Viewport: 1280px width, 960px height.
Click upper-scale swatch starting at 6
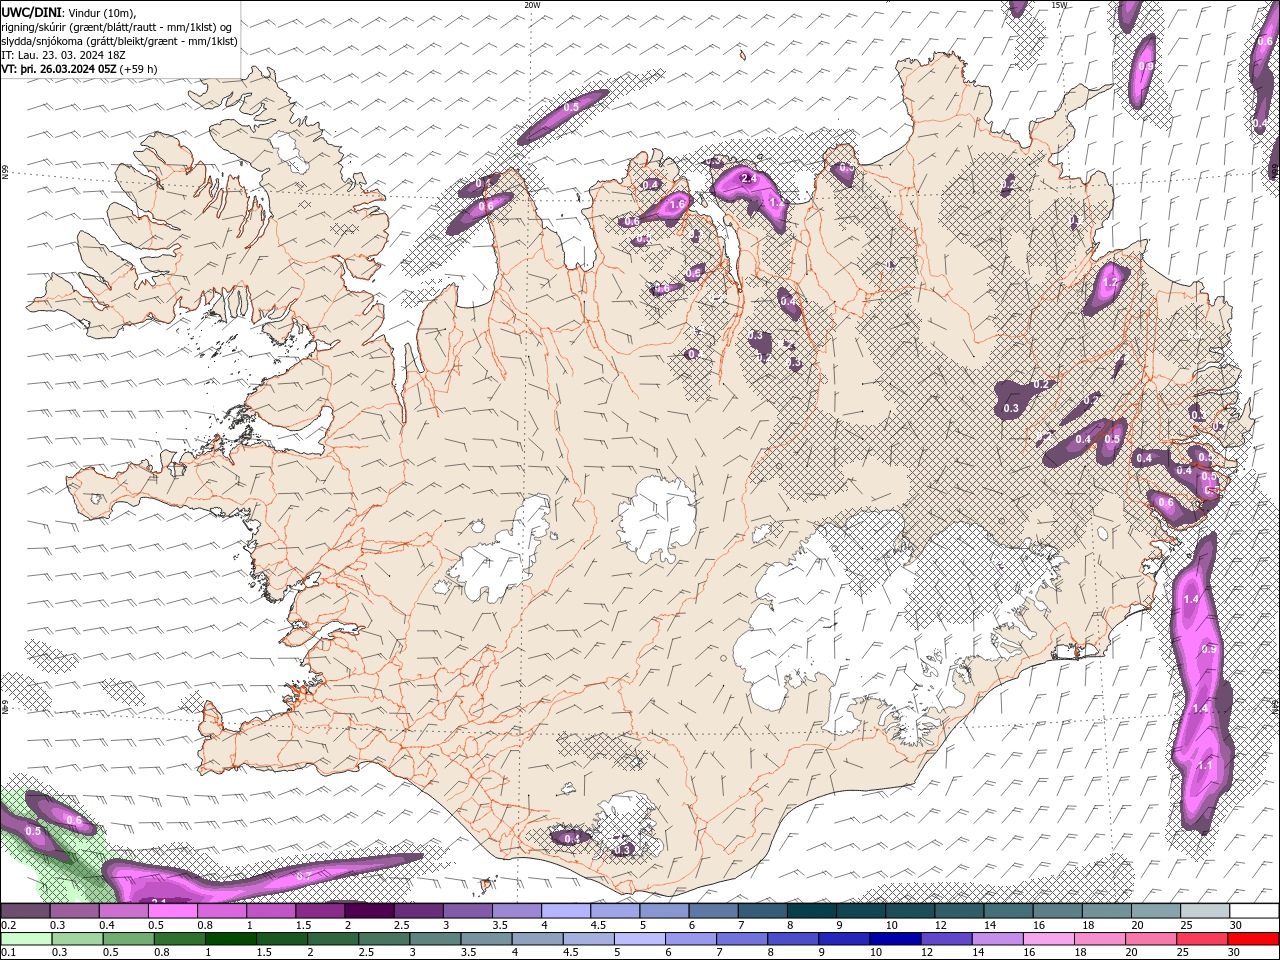(713, 911)
